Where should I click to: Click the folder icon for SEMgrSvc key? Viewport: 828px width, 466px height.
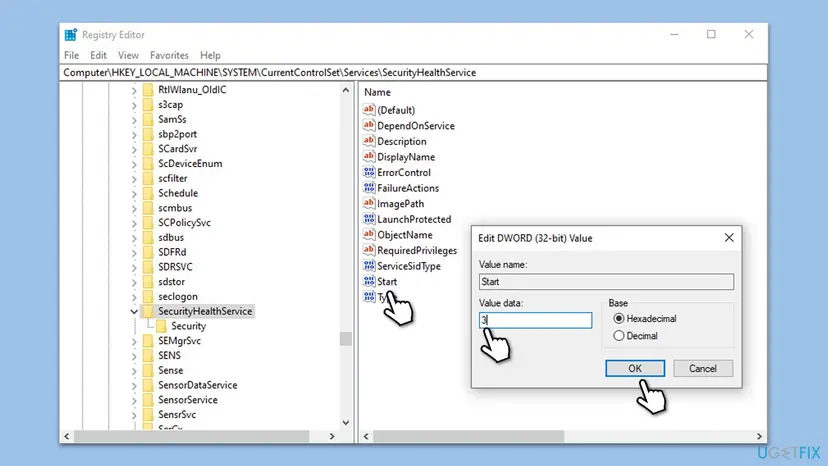(x=148, y=341)
